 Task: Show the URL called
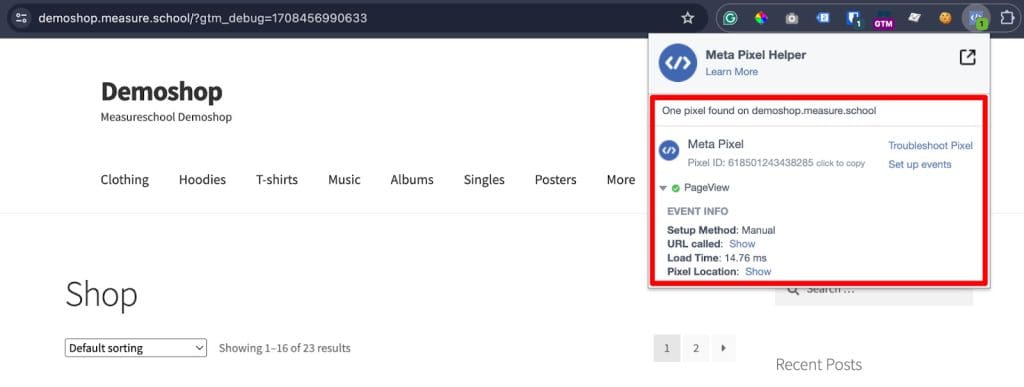coord(742,244)
